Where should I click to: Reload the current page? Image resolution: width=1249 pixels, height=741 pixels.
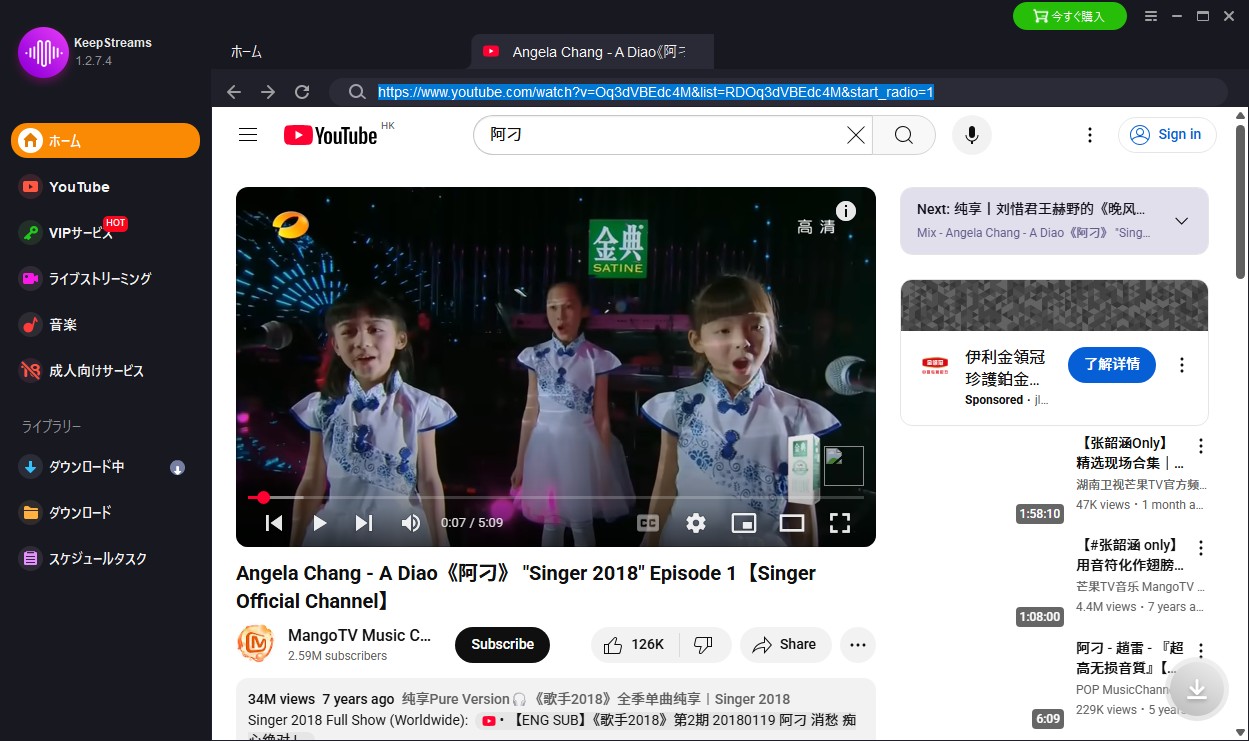pyautogui.click(x=302, y=92)
